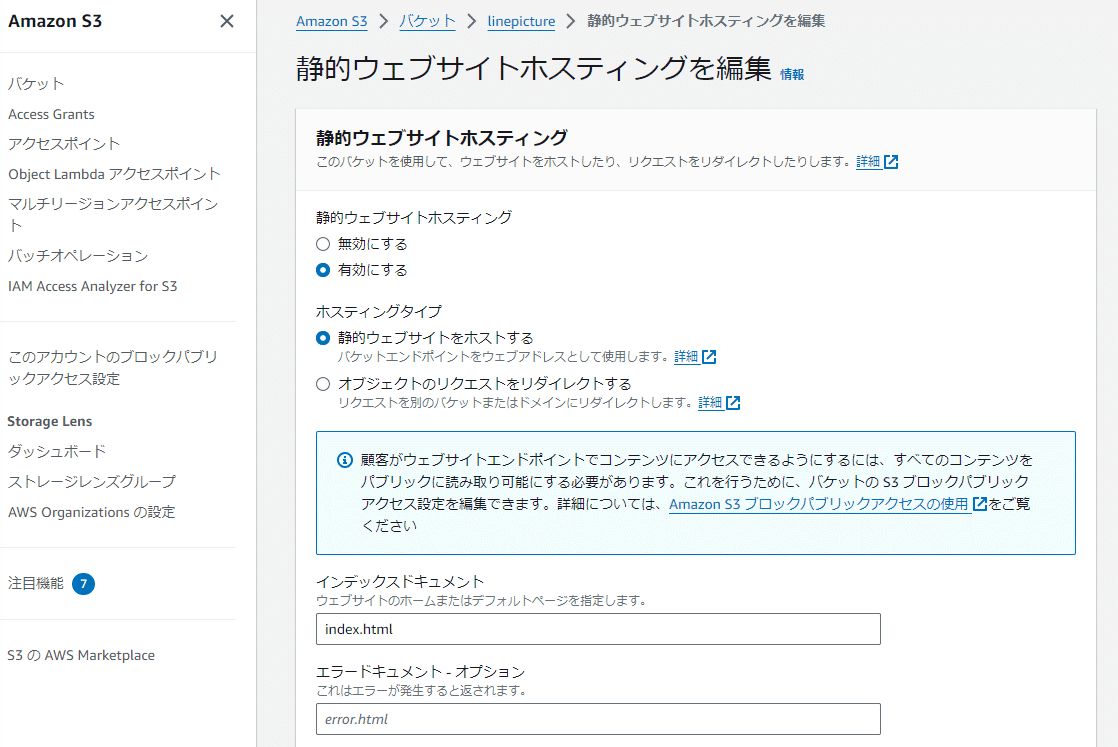This screenshot has width=1118, height=747.
Task: Select the 無効にする radio button
Action: tap(323, 244)
